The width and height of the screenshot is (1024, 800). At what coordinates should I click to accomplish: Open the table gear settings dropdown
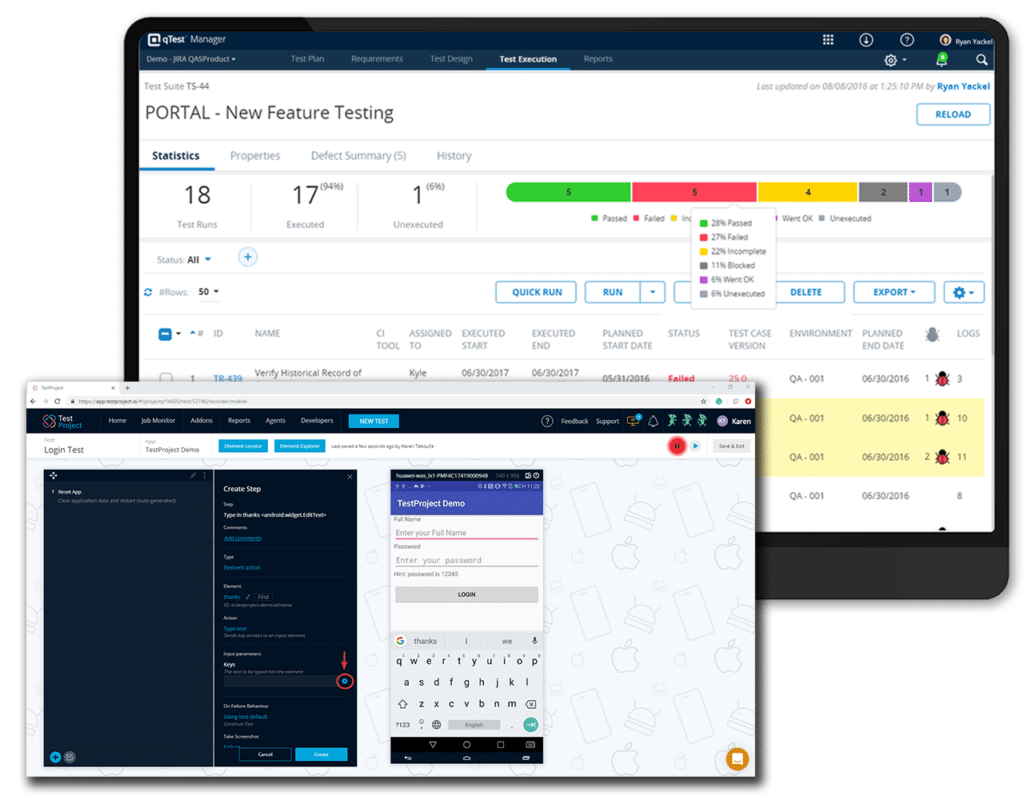(x=964, y=293)
